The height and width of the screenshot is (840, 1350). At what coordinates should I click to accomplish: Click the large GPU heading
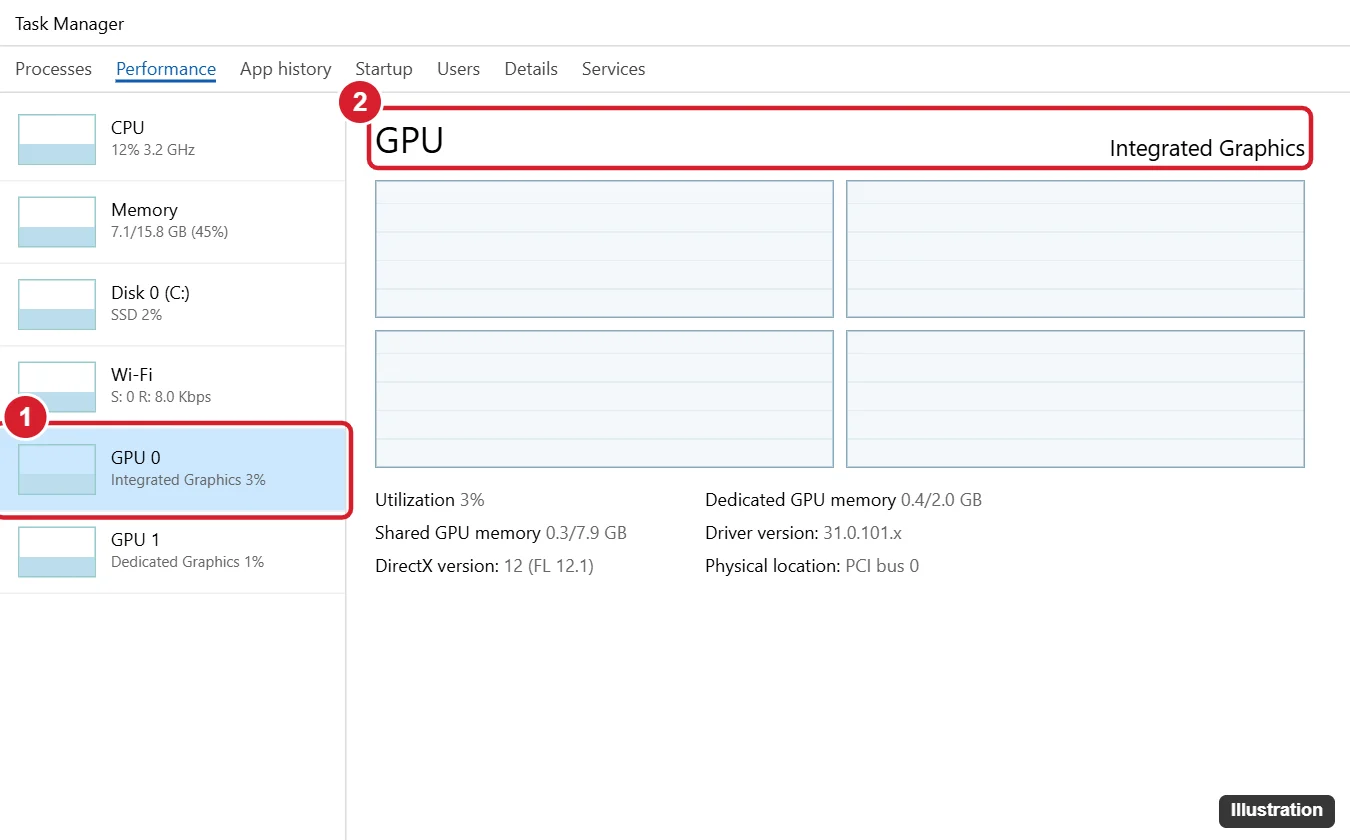409,140
